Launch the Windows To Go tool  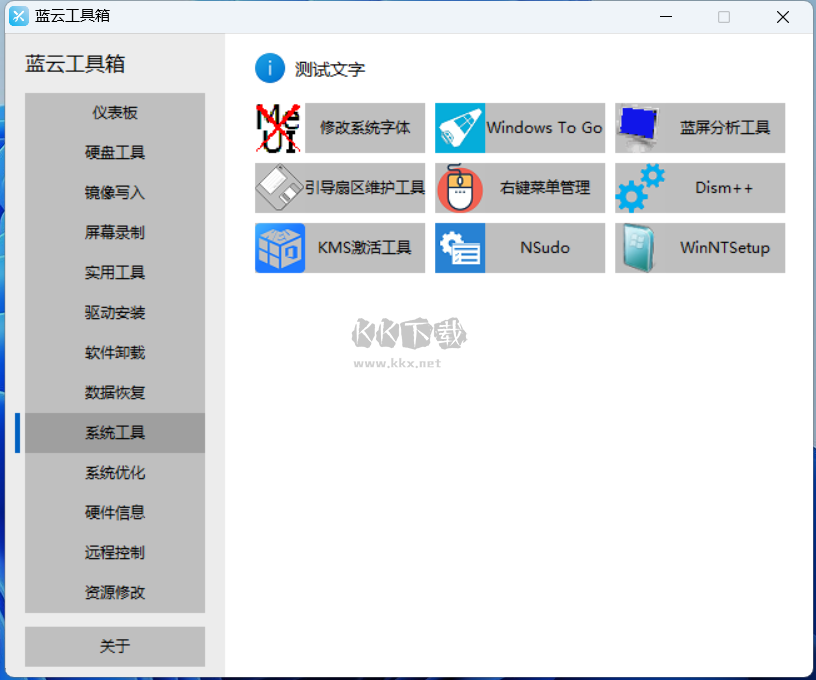click(519, 128)
